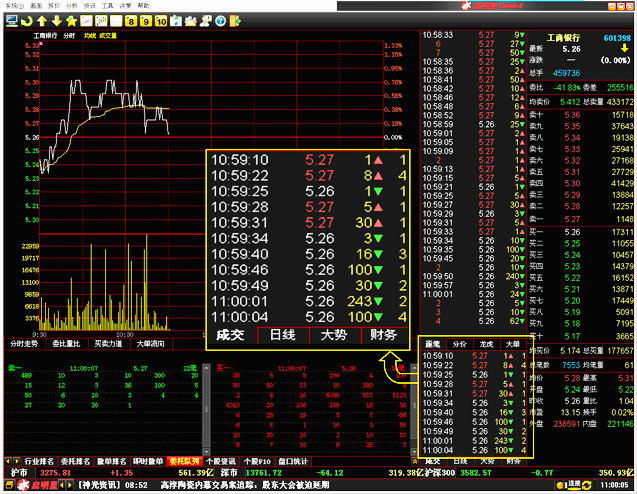This screenshot has width=637, height=494.
Task: Open the 工具 menu
Action: point(107,5)
